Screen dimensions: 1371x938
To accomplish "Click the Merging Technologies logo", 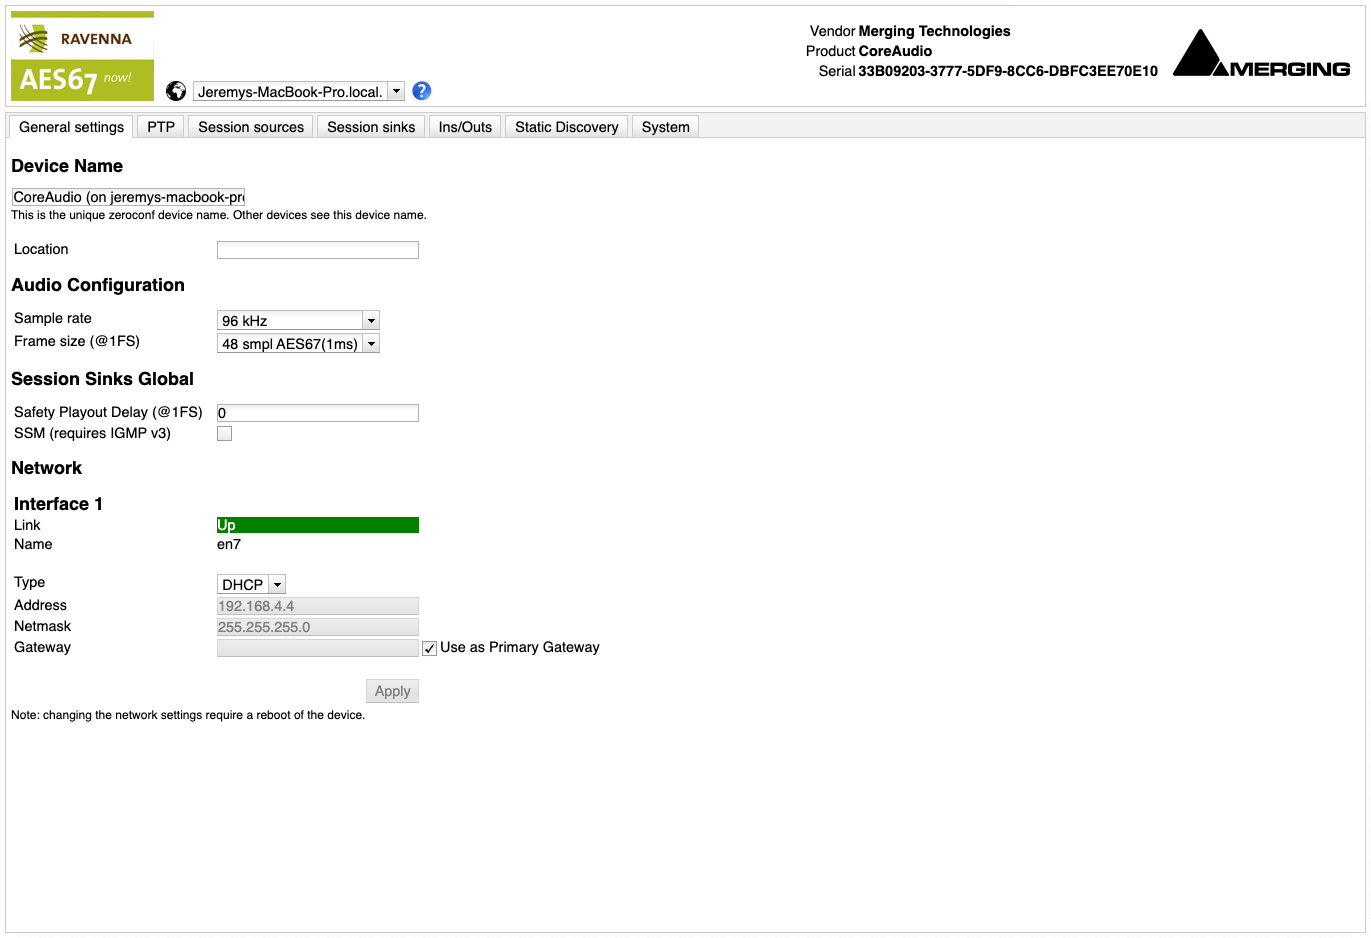I will 1261,55.
